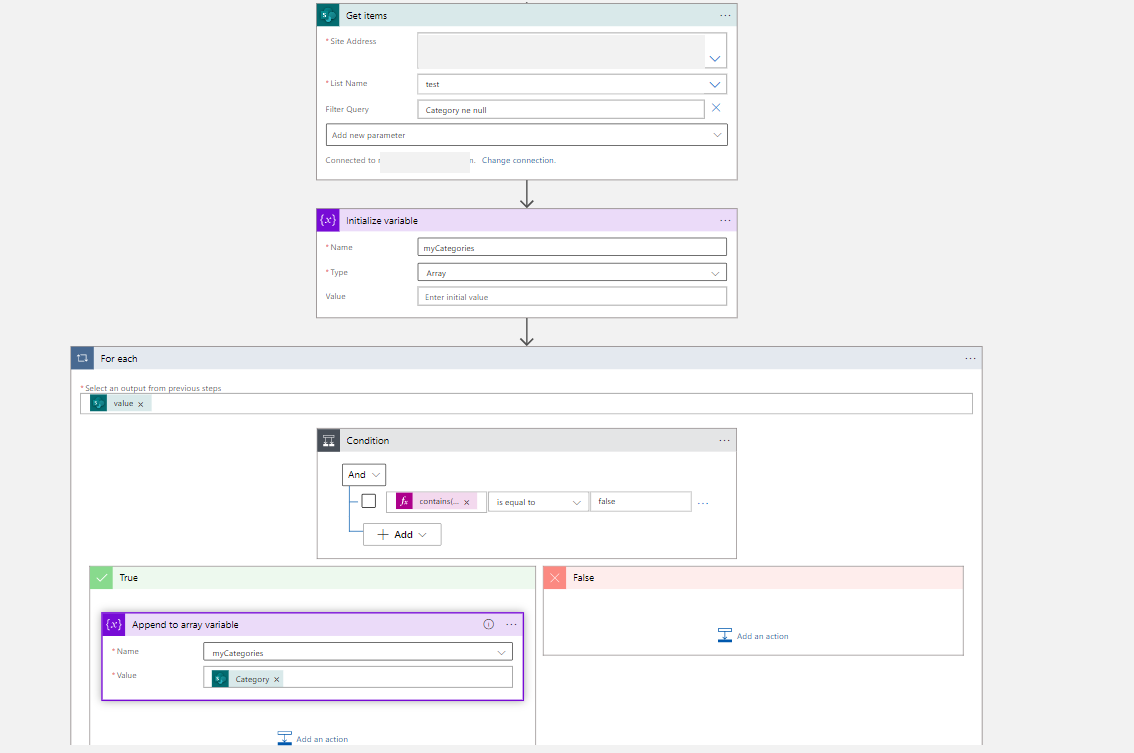Click the Filter Query label
The image size is (1134, 753).
pos(347,109)
